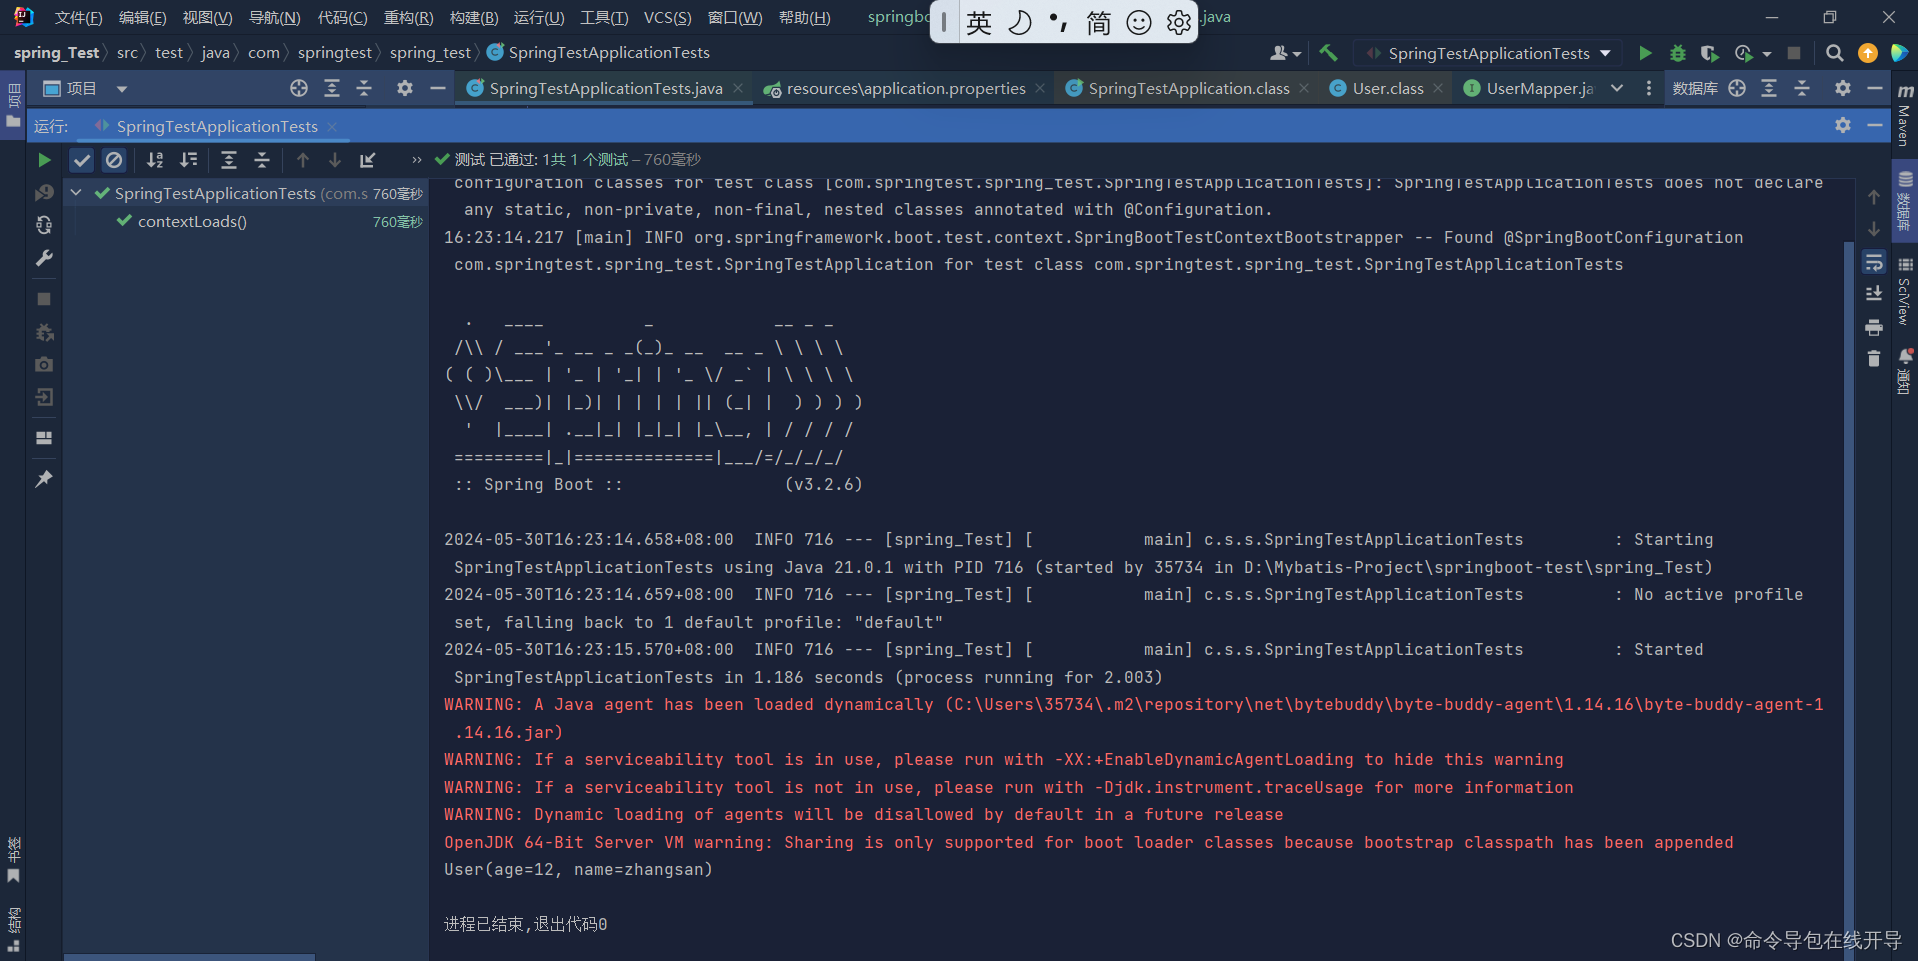Expand all test tree nodes in Run panel
The height and width of the screenshot is (961, 1918).
(229, 160)
